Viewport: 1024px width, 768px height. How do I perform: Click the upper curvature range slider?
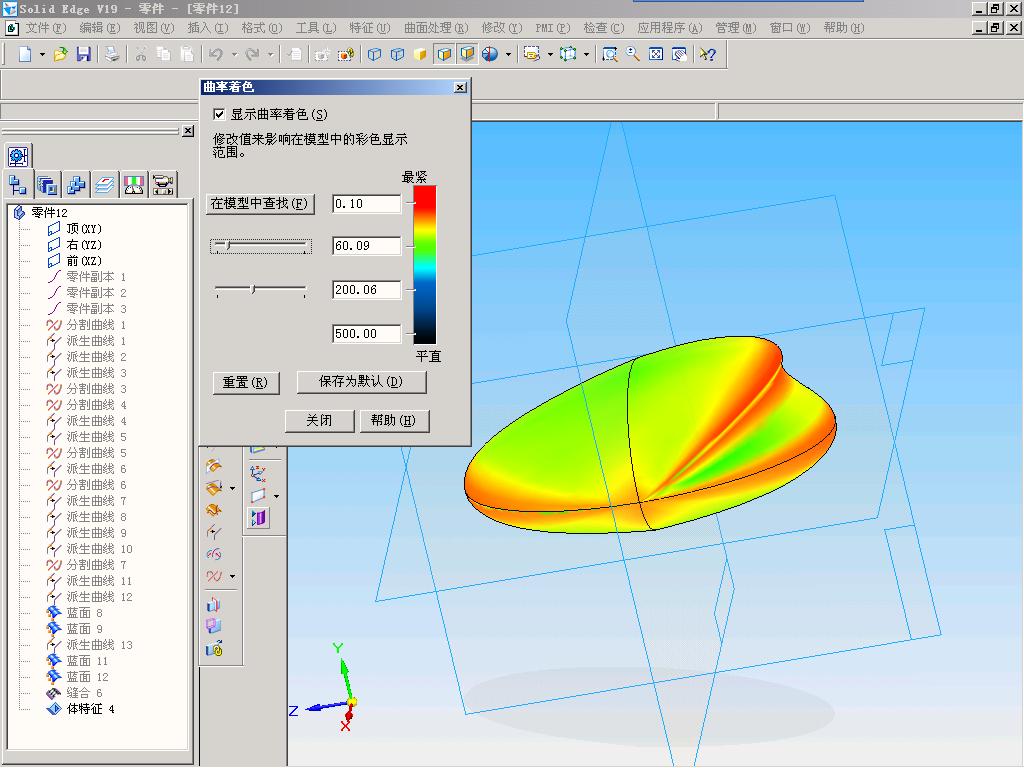tap(261, 246)
